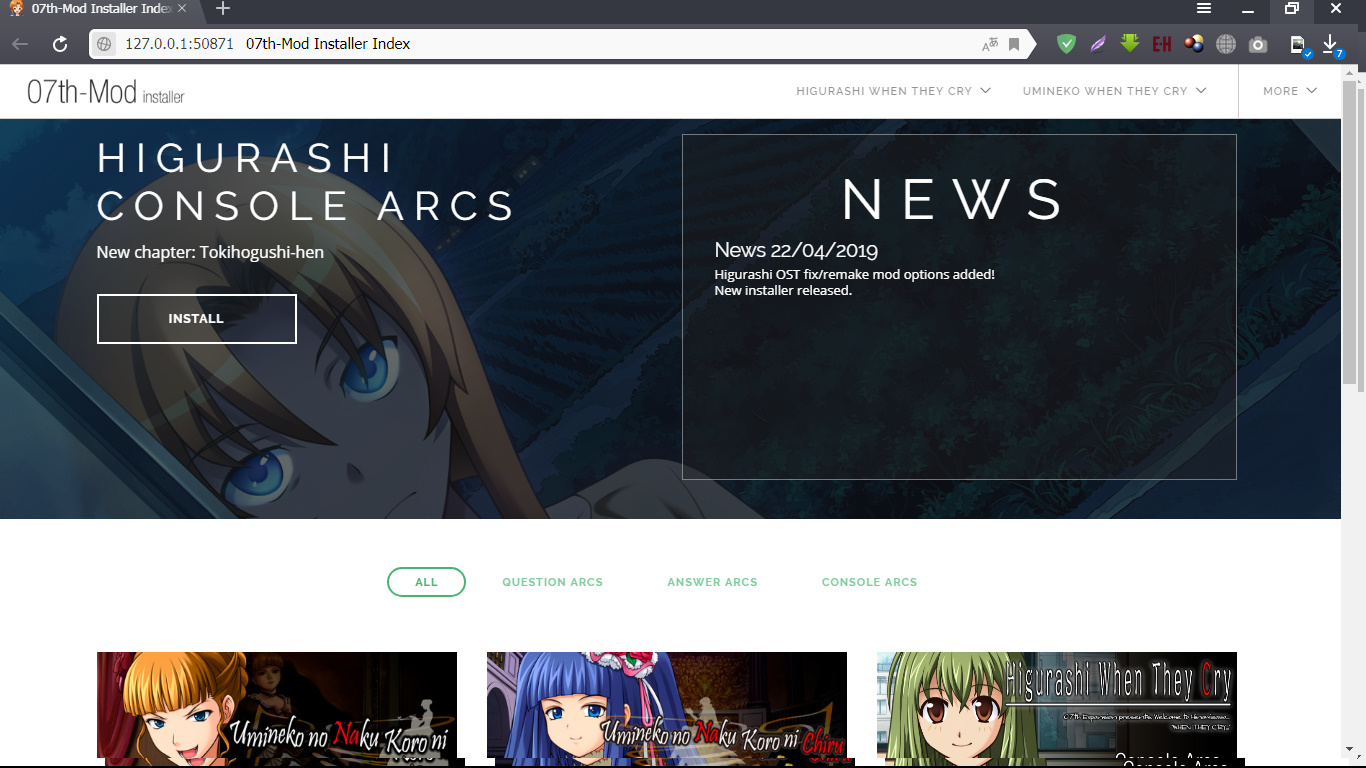Image resolution: width=1366 pixels, height=768 pixels.
Task: Filter by Console Arcs
Action: 869,582
